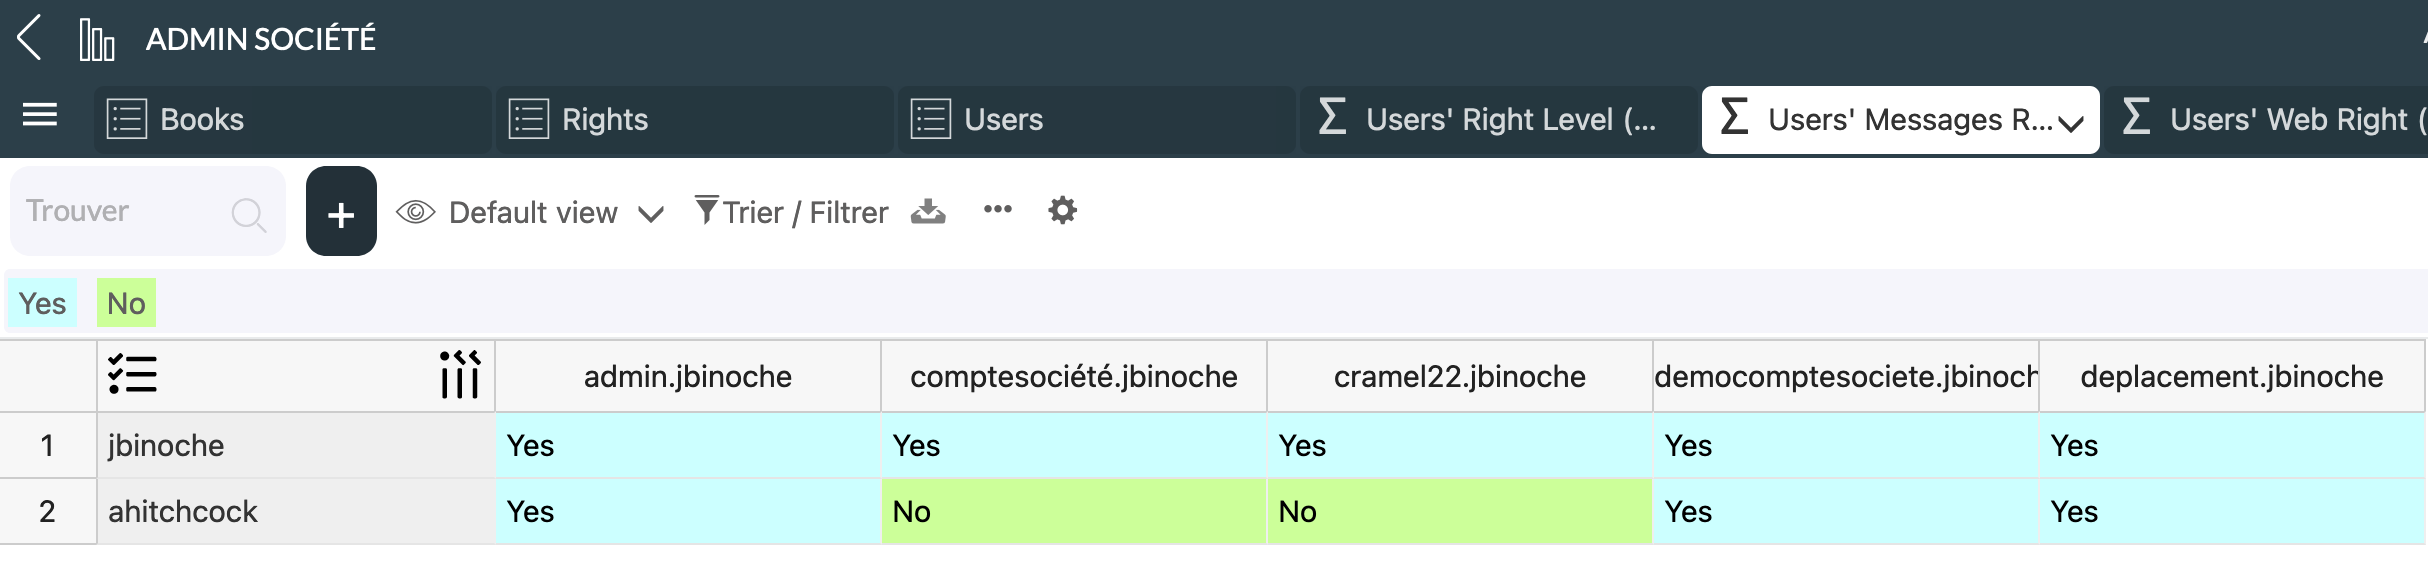The height and width of the screenshot is (564, 2428).
Task: Click ahitchcock's Yes cell under admin.jbinoche
Action: 688,511
